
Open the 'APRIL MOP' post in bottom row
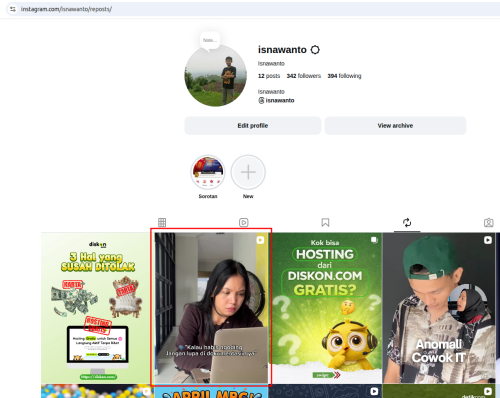[211, 391]
